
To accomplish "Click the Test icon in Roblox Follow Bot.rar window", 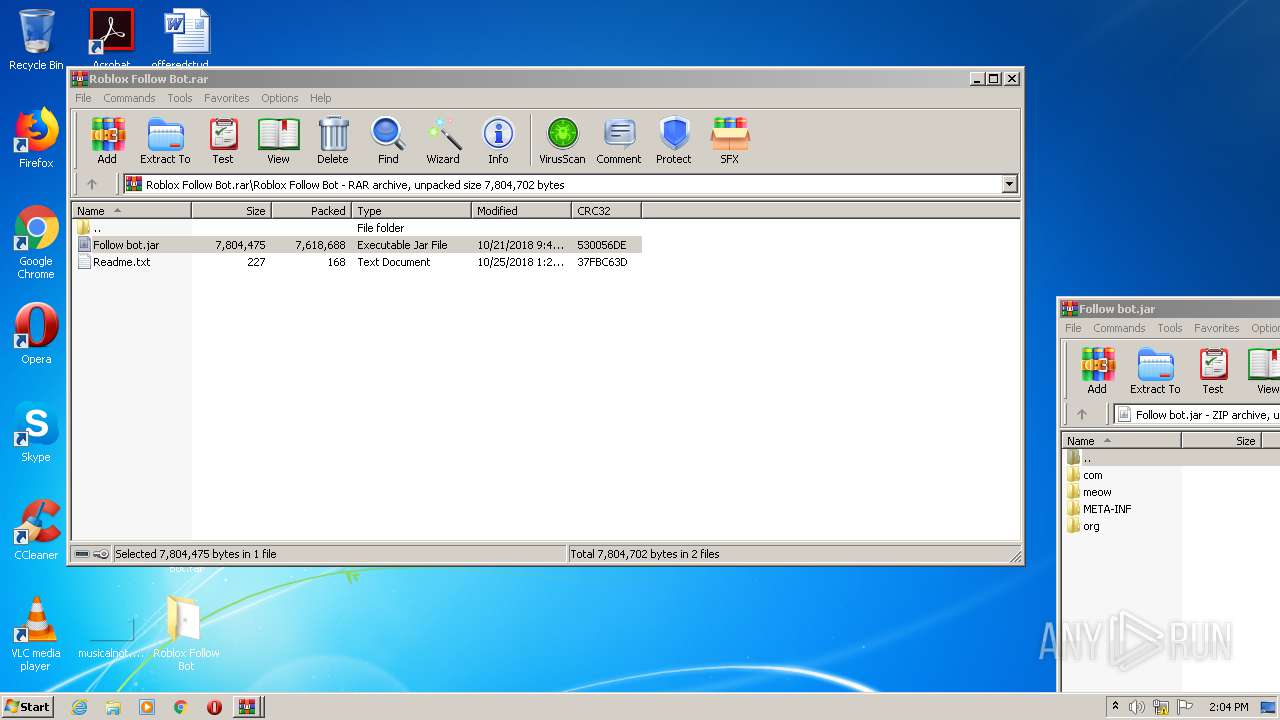I will pos(223,140).
